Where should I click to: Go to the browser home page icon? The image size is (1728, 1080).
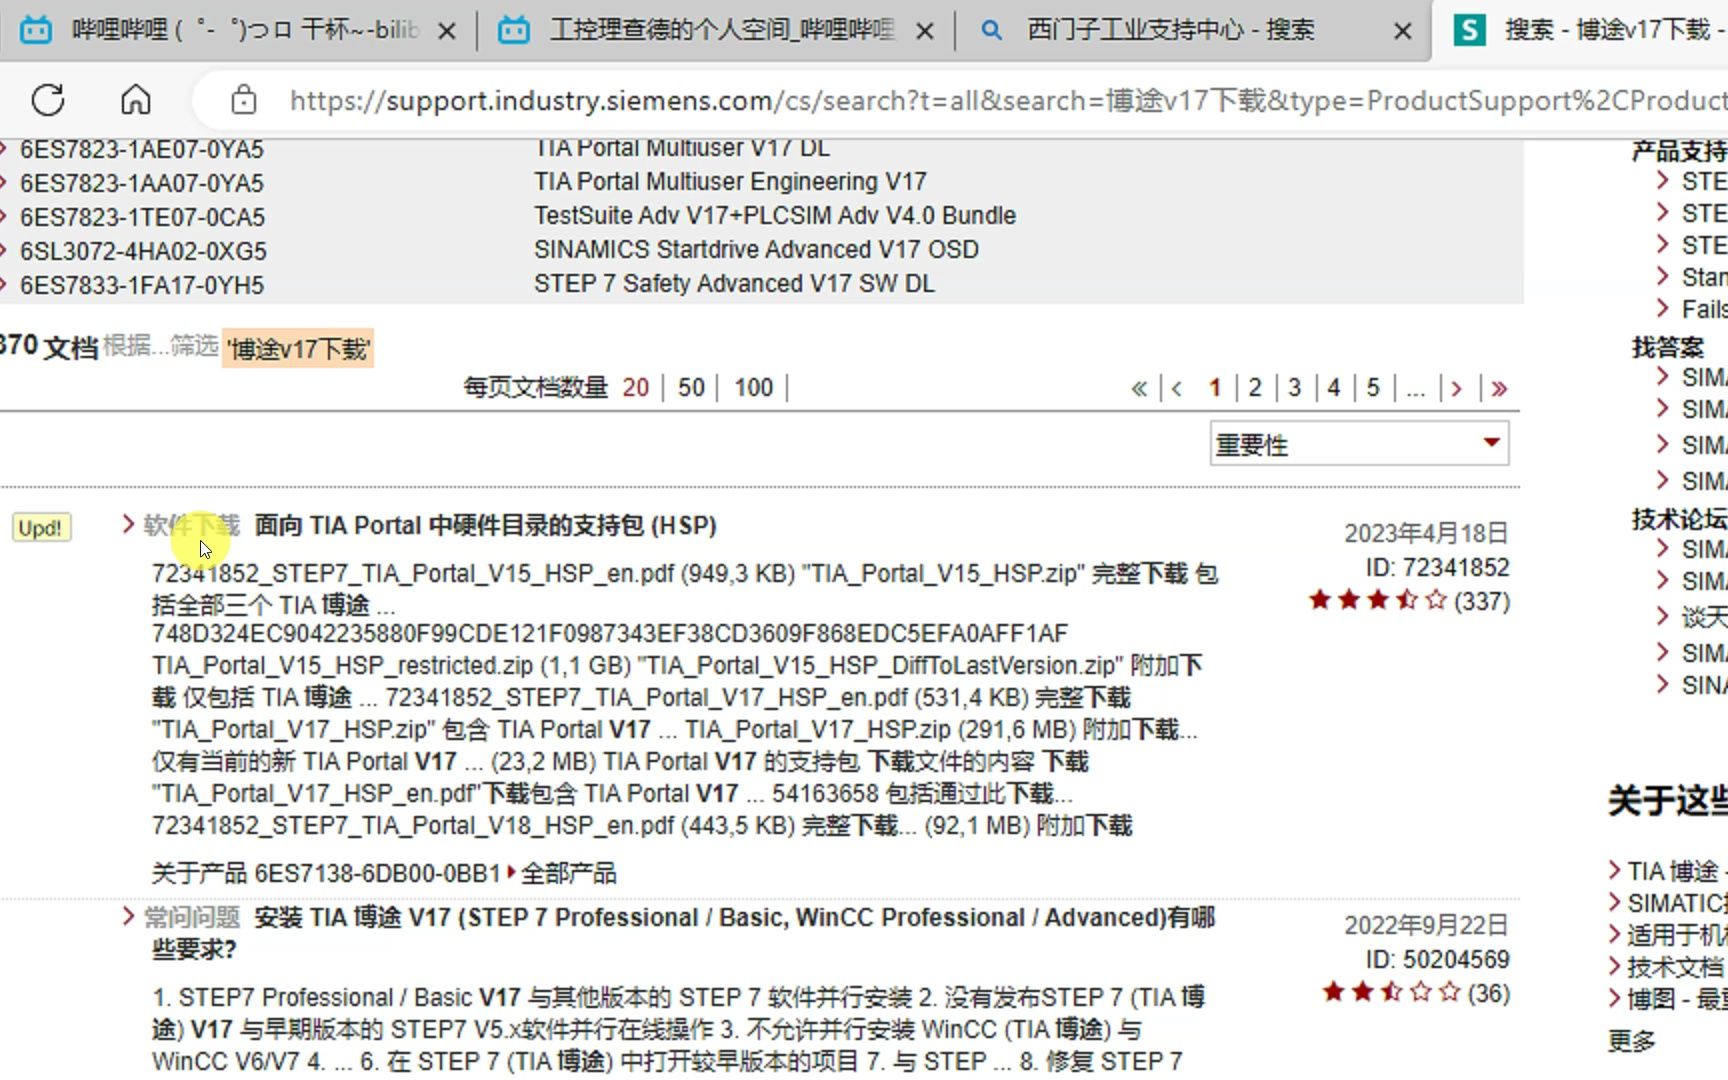(136, 100)
